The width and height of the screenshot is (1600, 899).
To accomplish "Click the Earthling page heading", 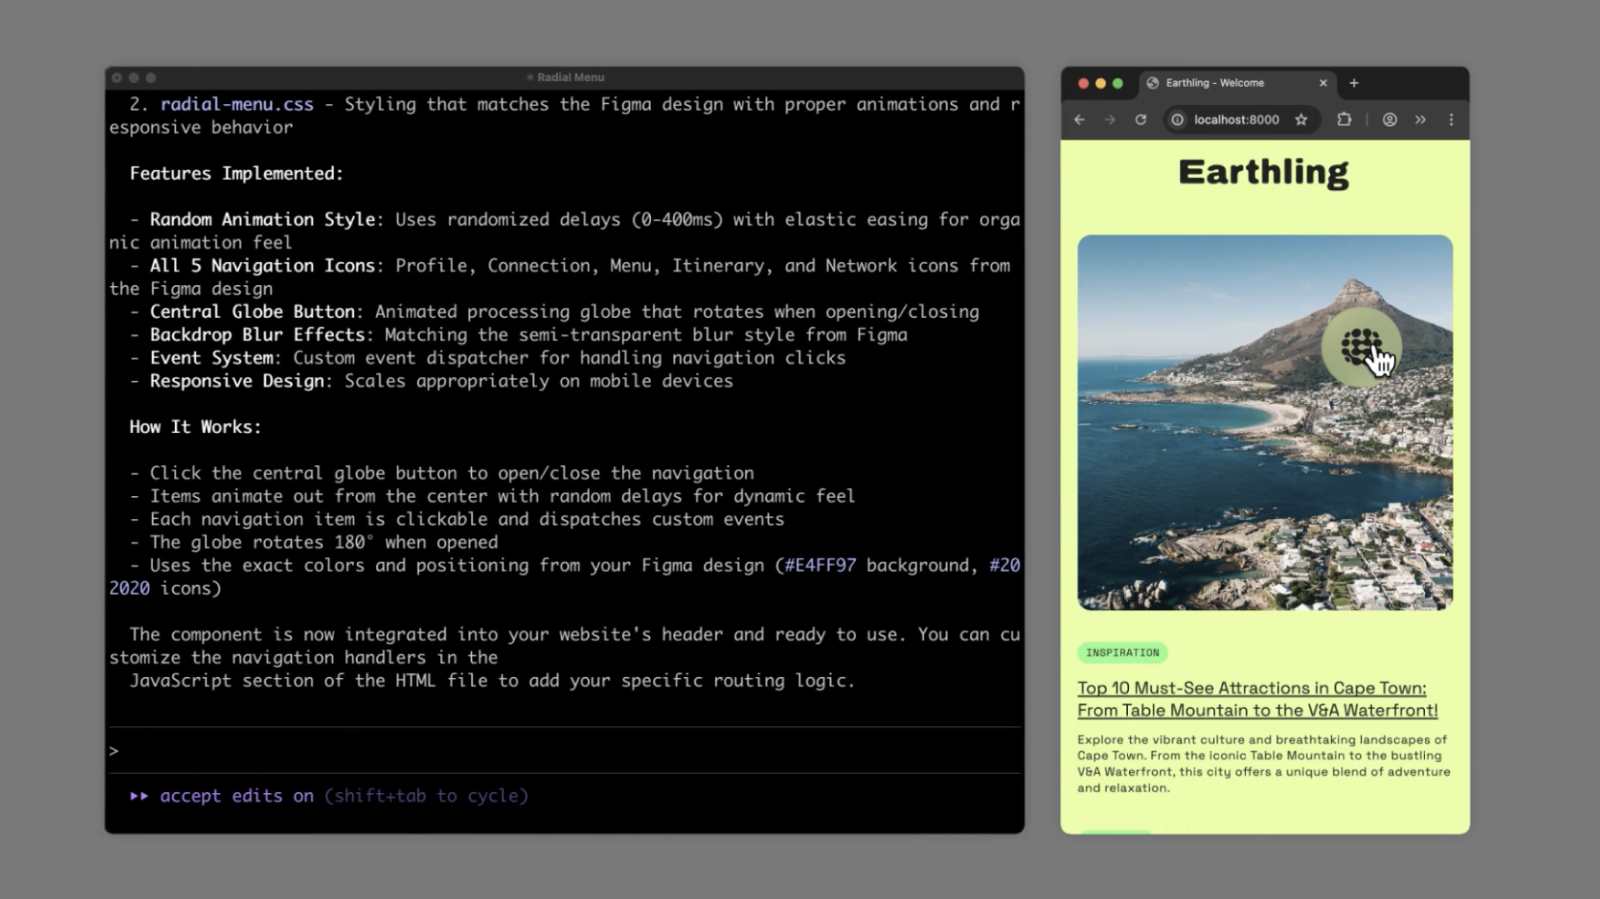I will (1263, 172).
